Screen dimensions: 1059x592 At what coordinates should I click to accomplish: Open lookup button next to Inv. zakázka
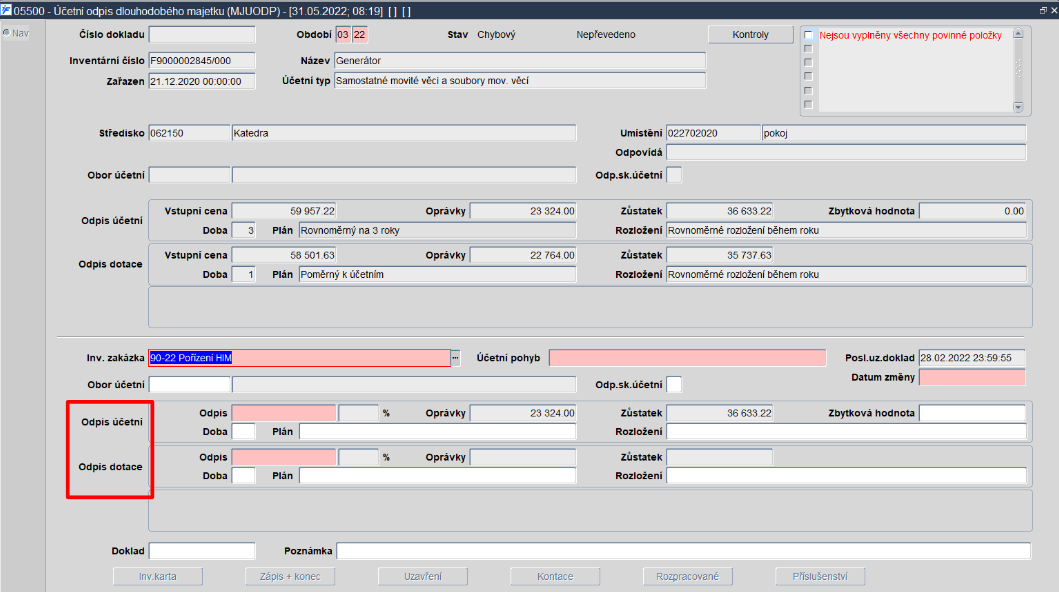point(455,358)
